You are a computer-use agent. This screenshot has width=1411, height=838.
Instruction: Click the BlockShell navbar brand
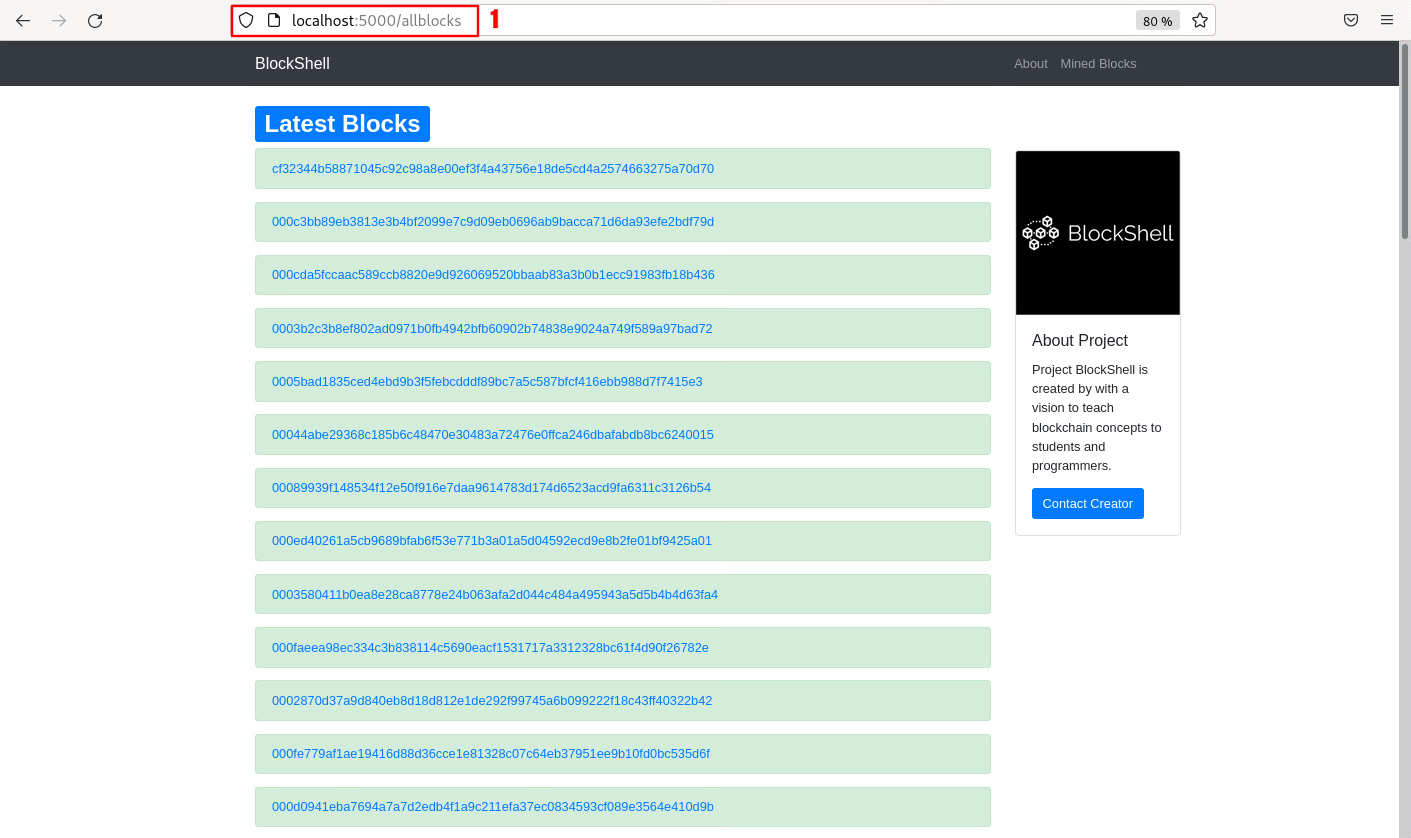(292, 63)
